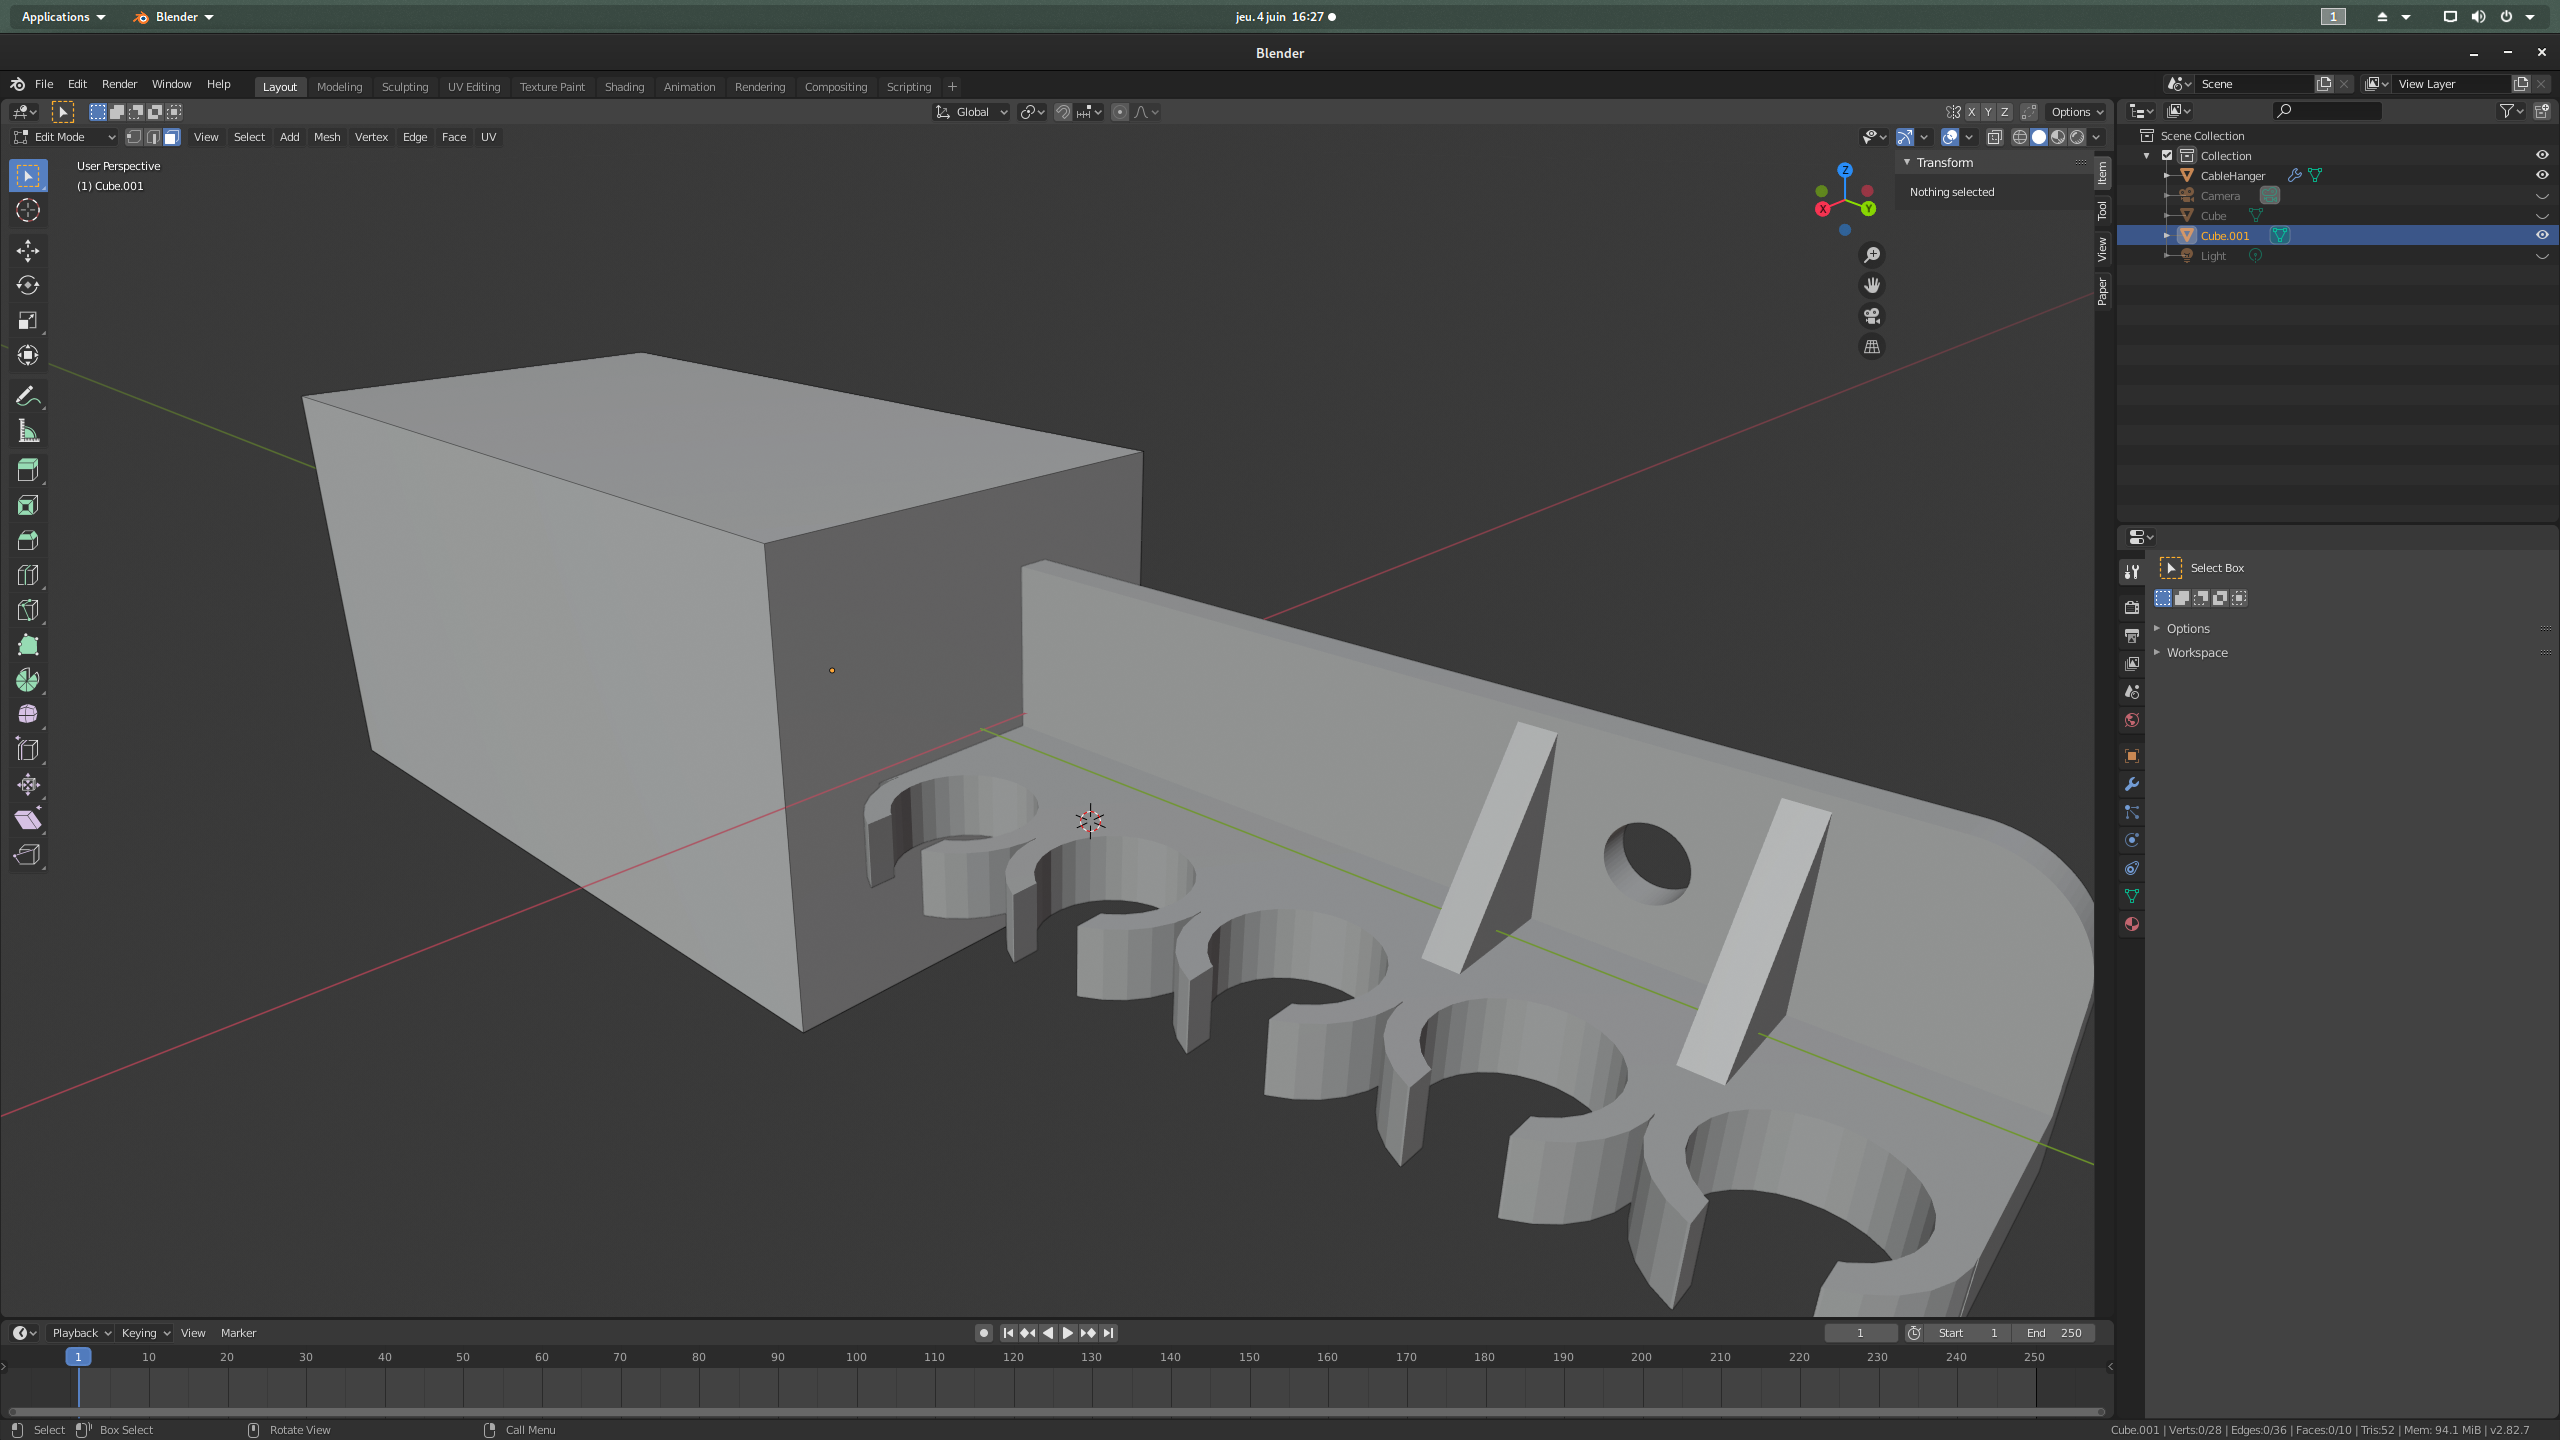Select the Move tool in toolbar
Screen dimensions: 2560x1440
click(x=28, y=251)
